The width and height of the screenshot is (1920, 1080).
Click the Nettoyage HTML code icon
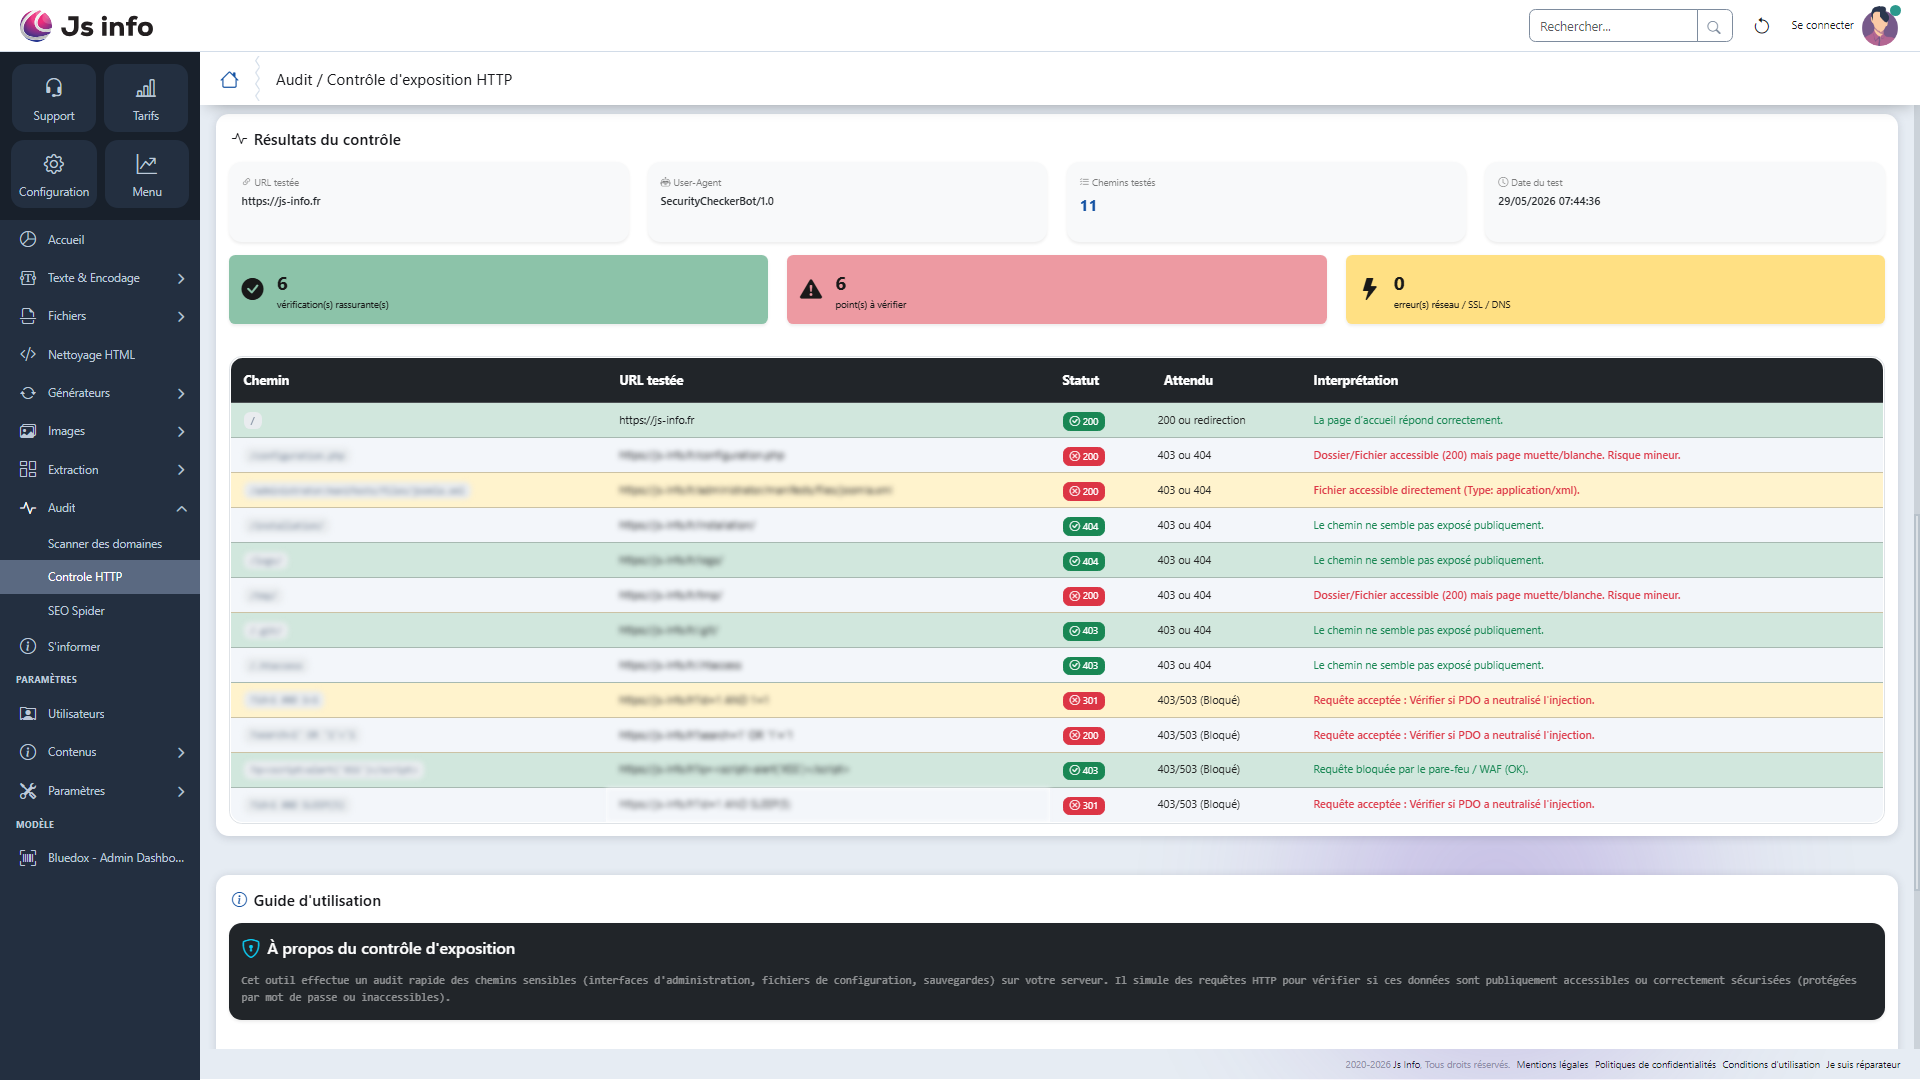(28, 355)
